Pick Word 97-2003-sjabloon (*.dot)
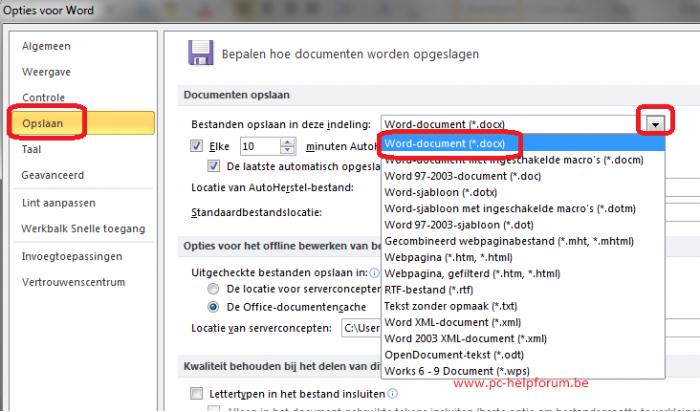The image size is (700, 412). coord(523,225)
